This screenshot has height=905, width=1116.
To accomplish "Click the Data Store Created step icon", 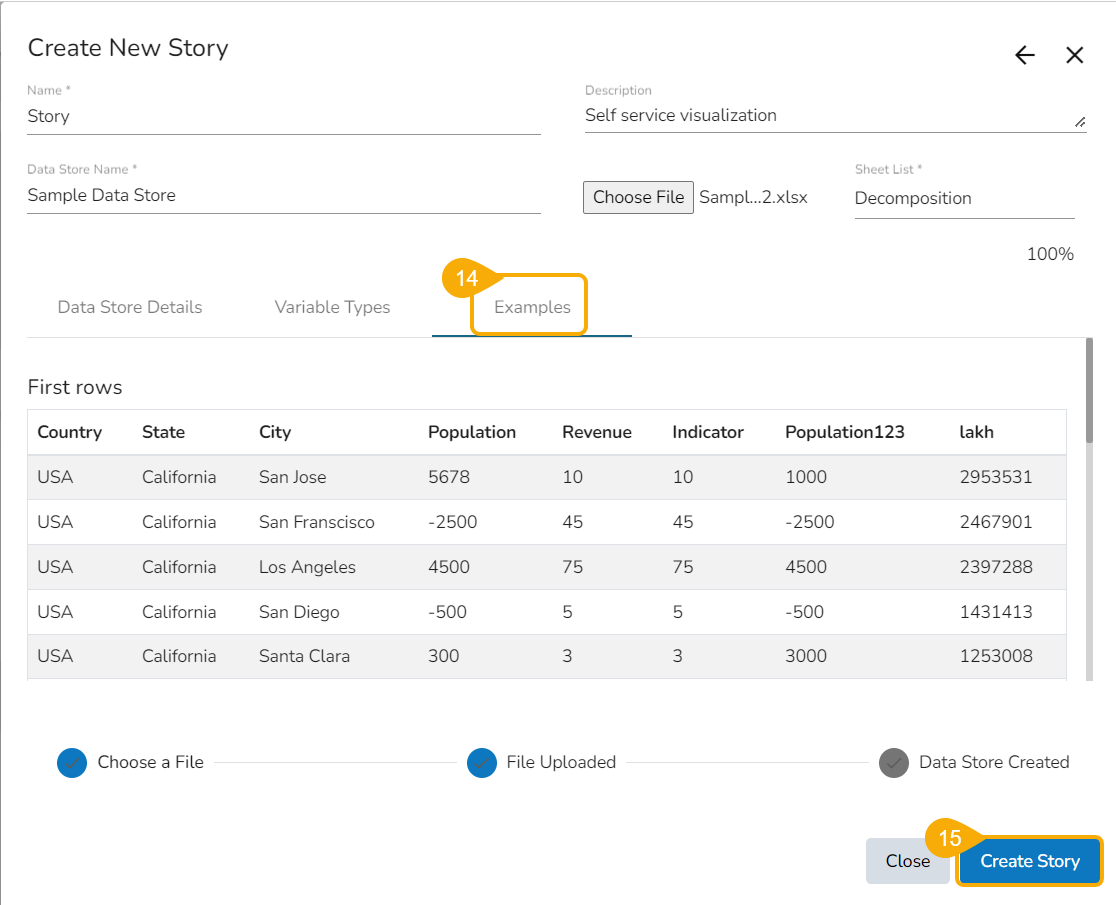I will pyautogui.click(x=893, y=763).
